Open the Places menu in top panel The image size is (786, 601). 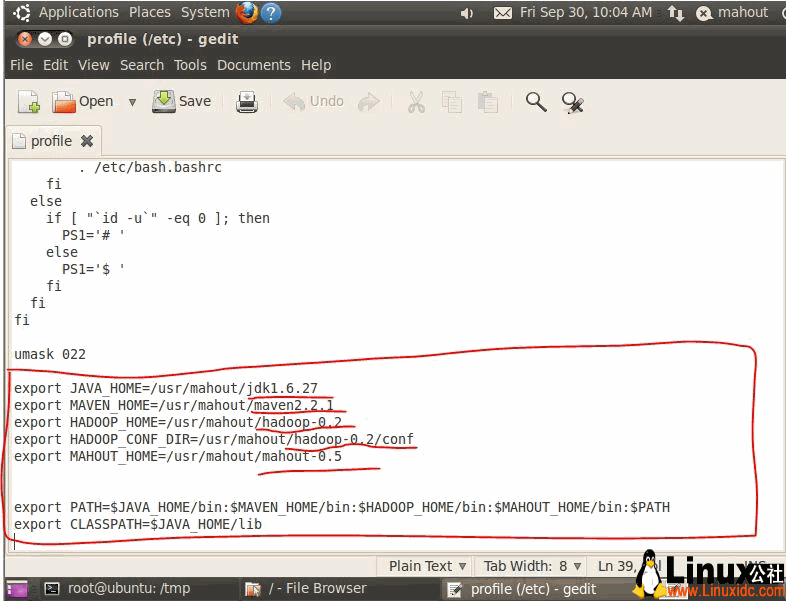click(x=149, y=12)
